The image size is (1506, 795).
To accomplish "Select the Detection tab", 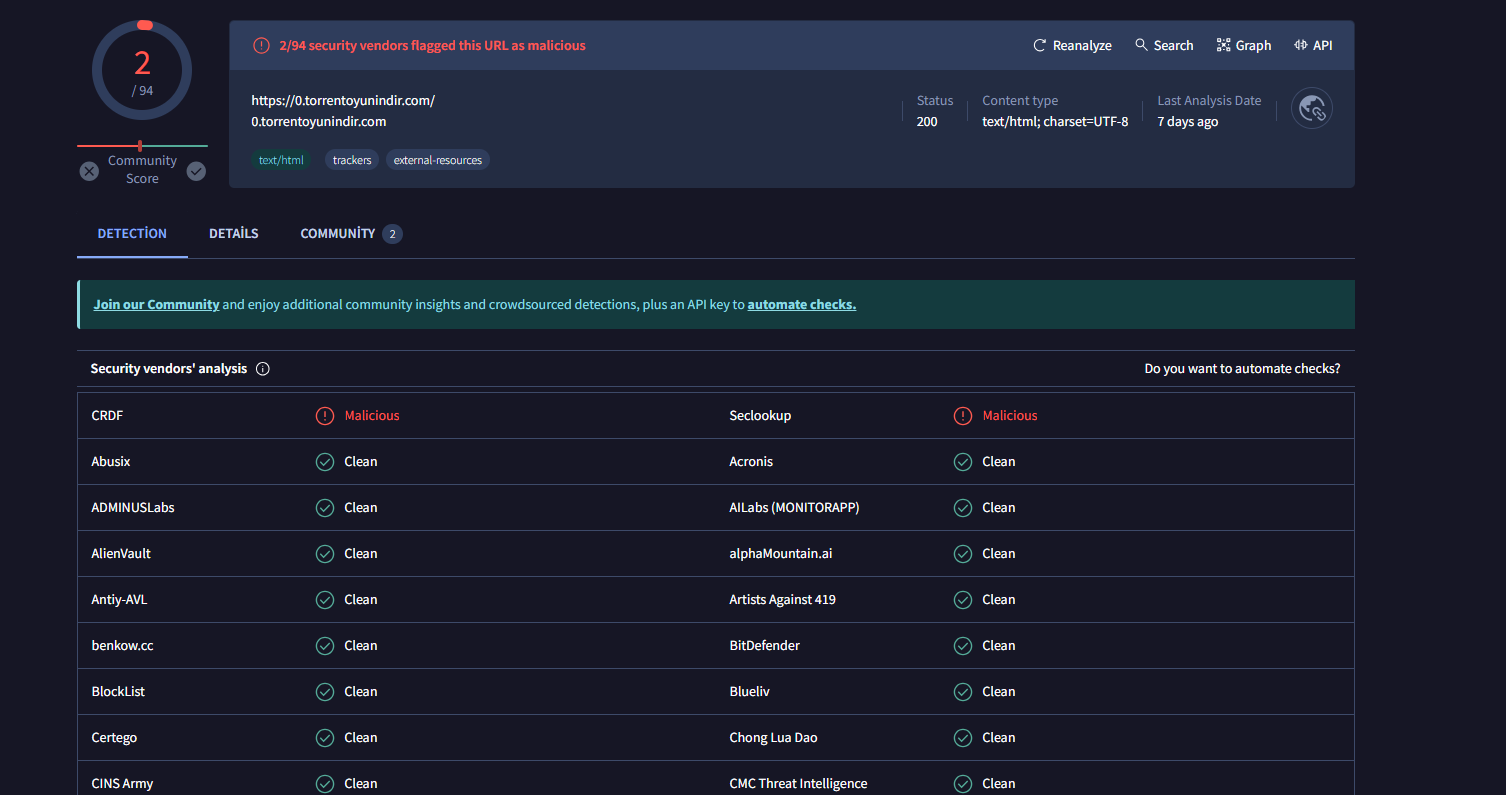I will [132, 233].
